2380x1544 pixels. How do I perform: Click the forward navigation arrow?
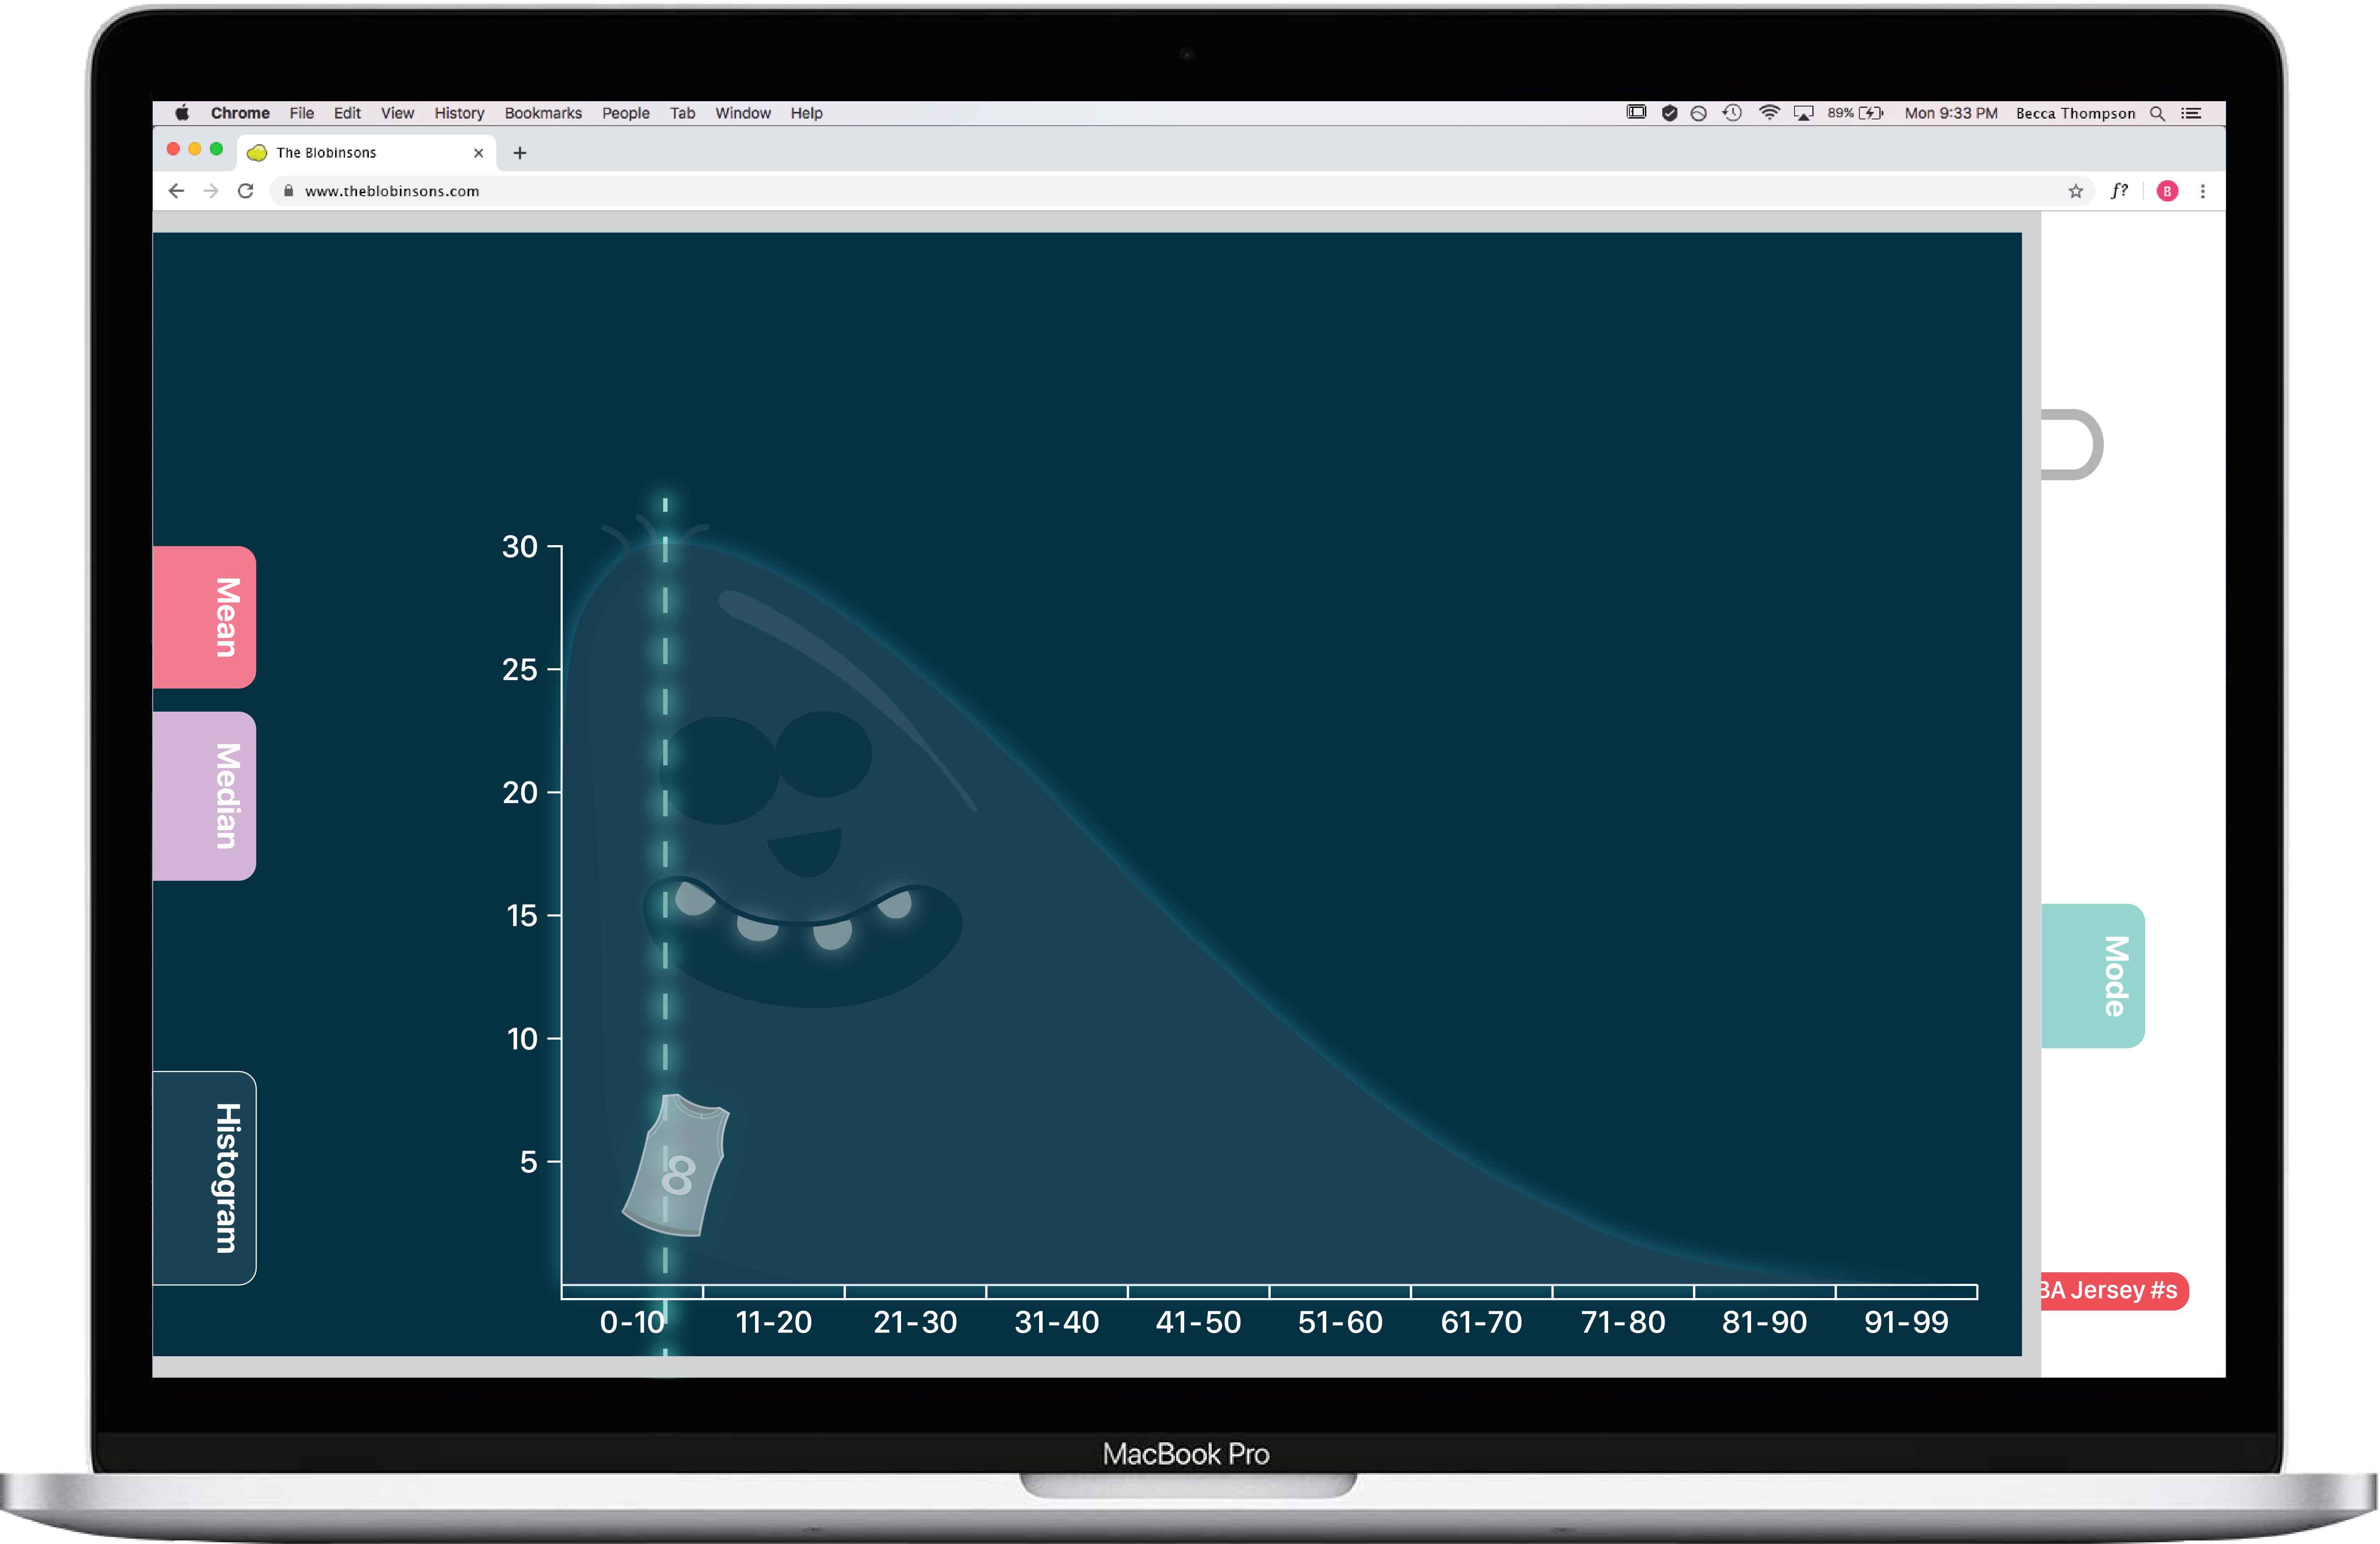tap(210, 191)
